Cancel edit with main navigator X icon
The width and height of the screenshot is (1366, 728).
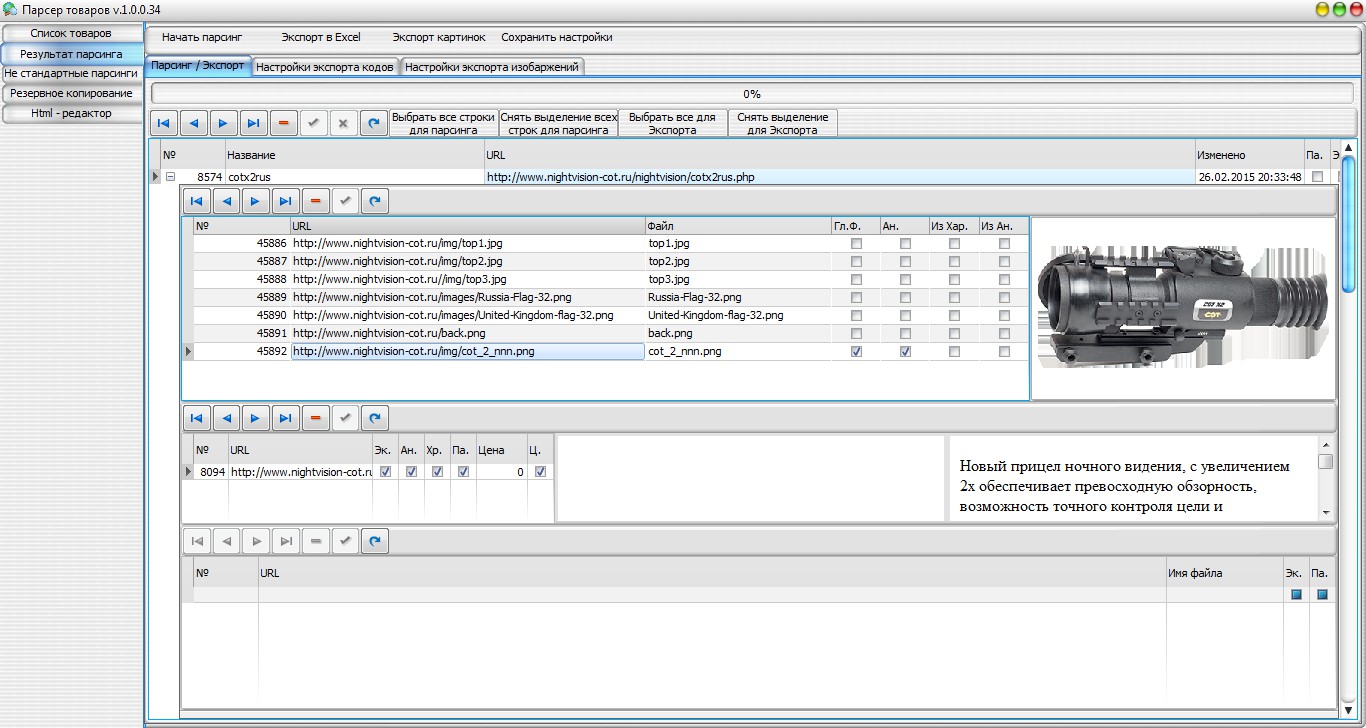(344, 123)
